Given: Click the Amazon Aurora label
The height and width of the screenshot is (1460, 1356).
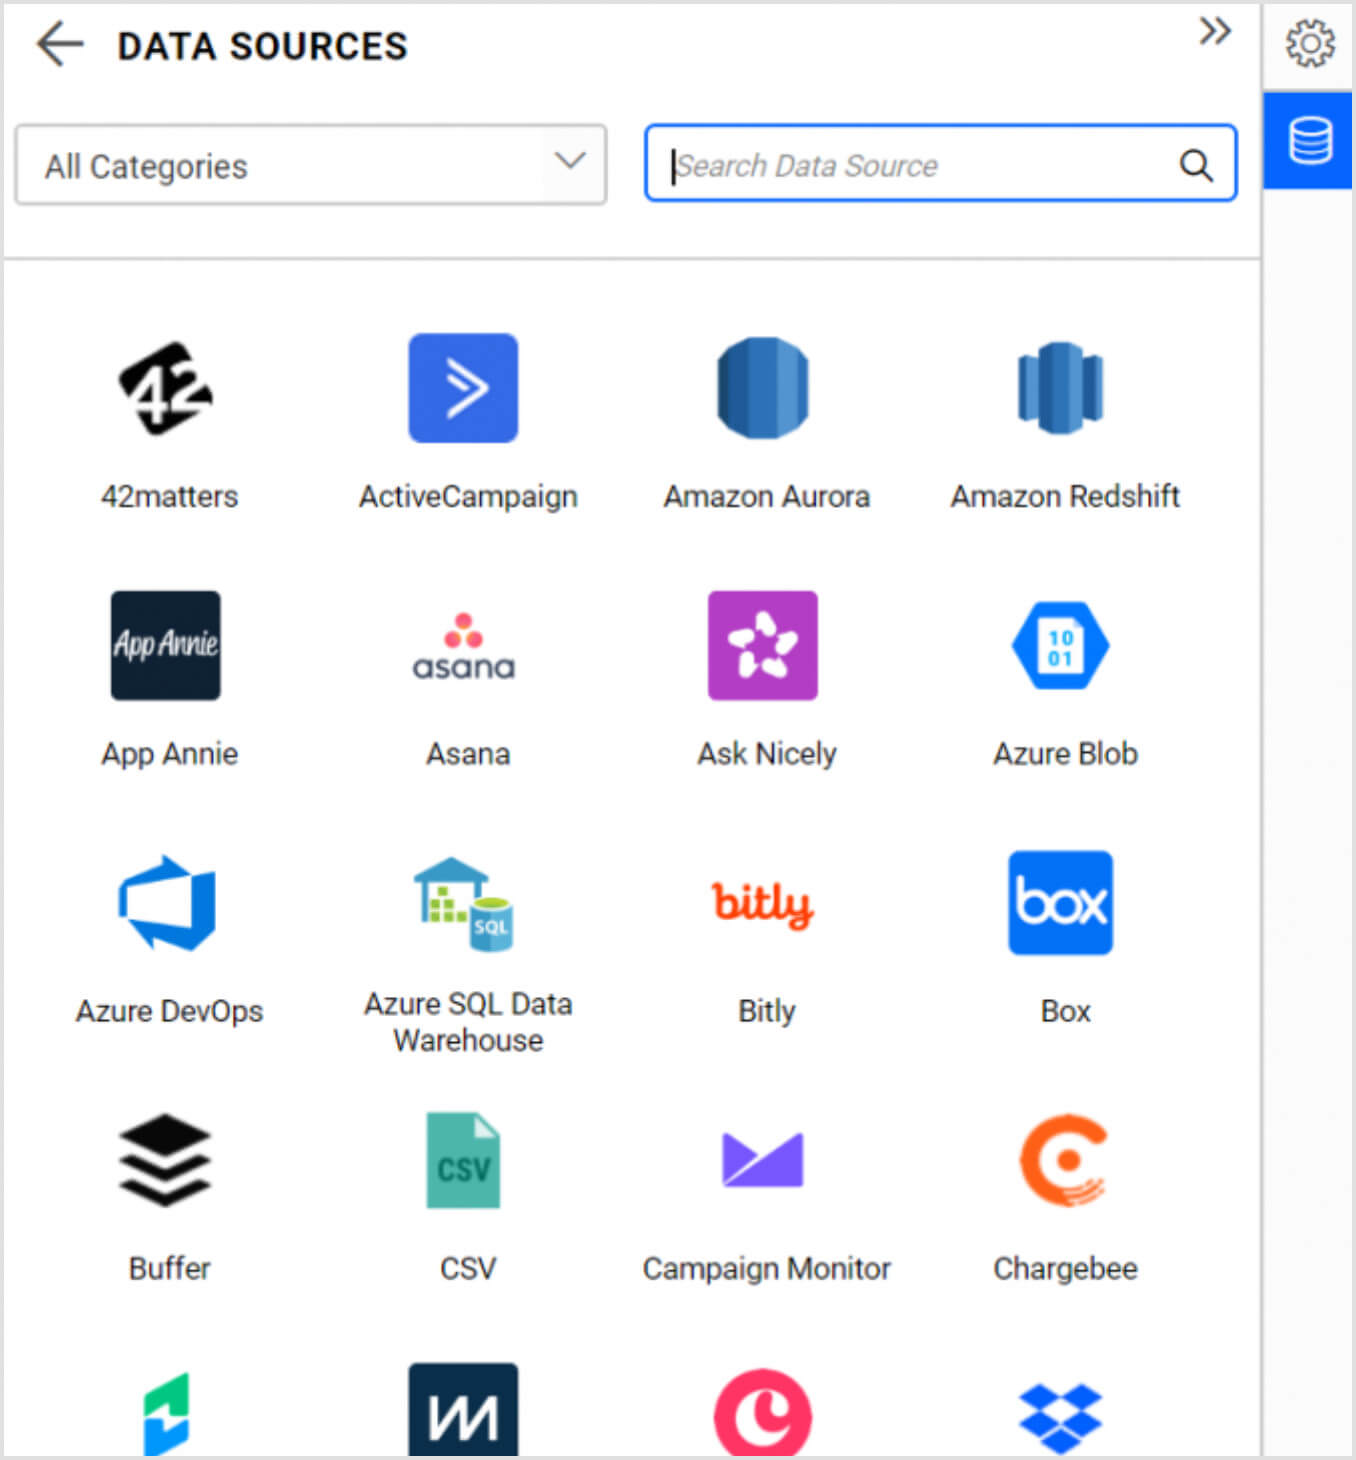Looking at the screenshot, I should (767, 496).
